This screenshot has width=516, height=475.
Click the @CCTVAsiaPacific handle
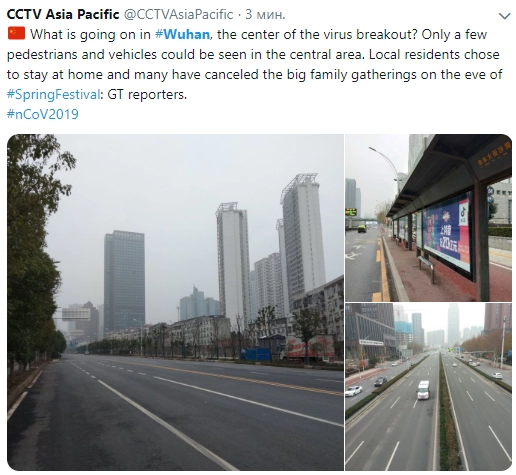pos(179,14)
